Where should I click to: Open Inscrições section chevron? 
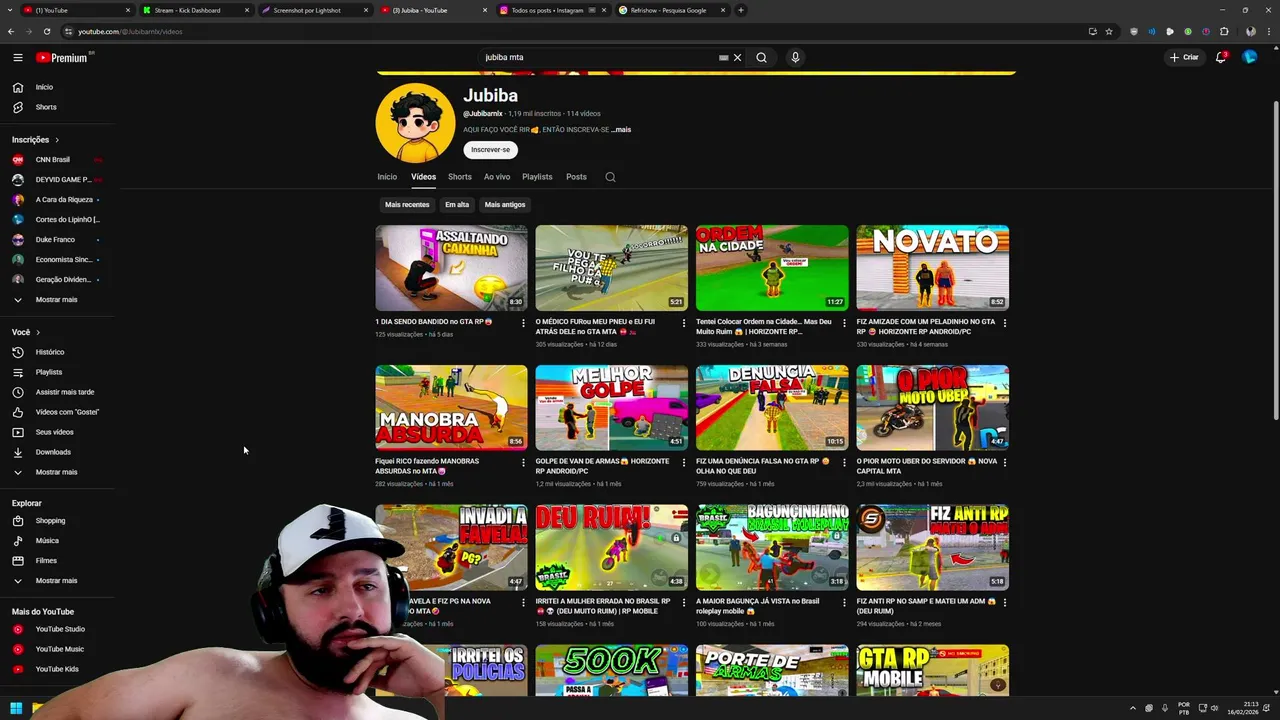point(57,140)
